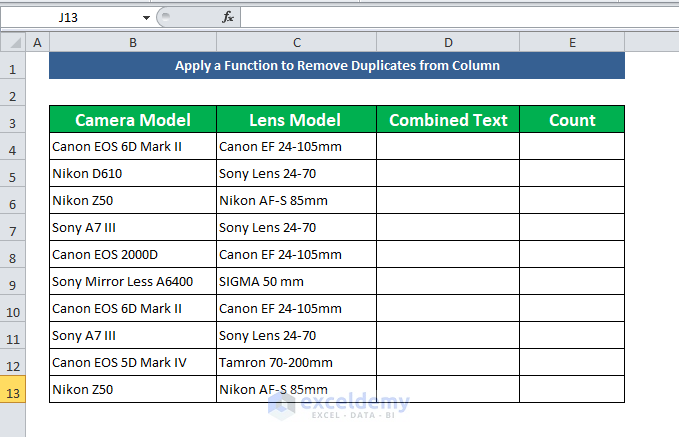Select row 5 header
The height and width of the screenshot is (437, 679).
pyautogui.click(x=13, y=173)
